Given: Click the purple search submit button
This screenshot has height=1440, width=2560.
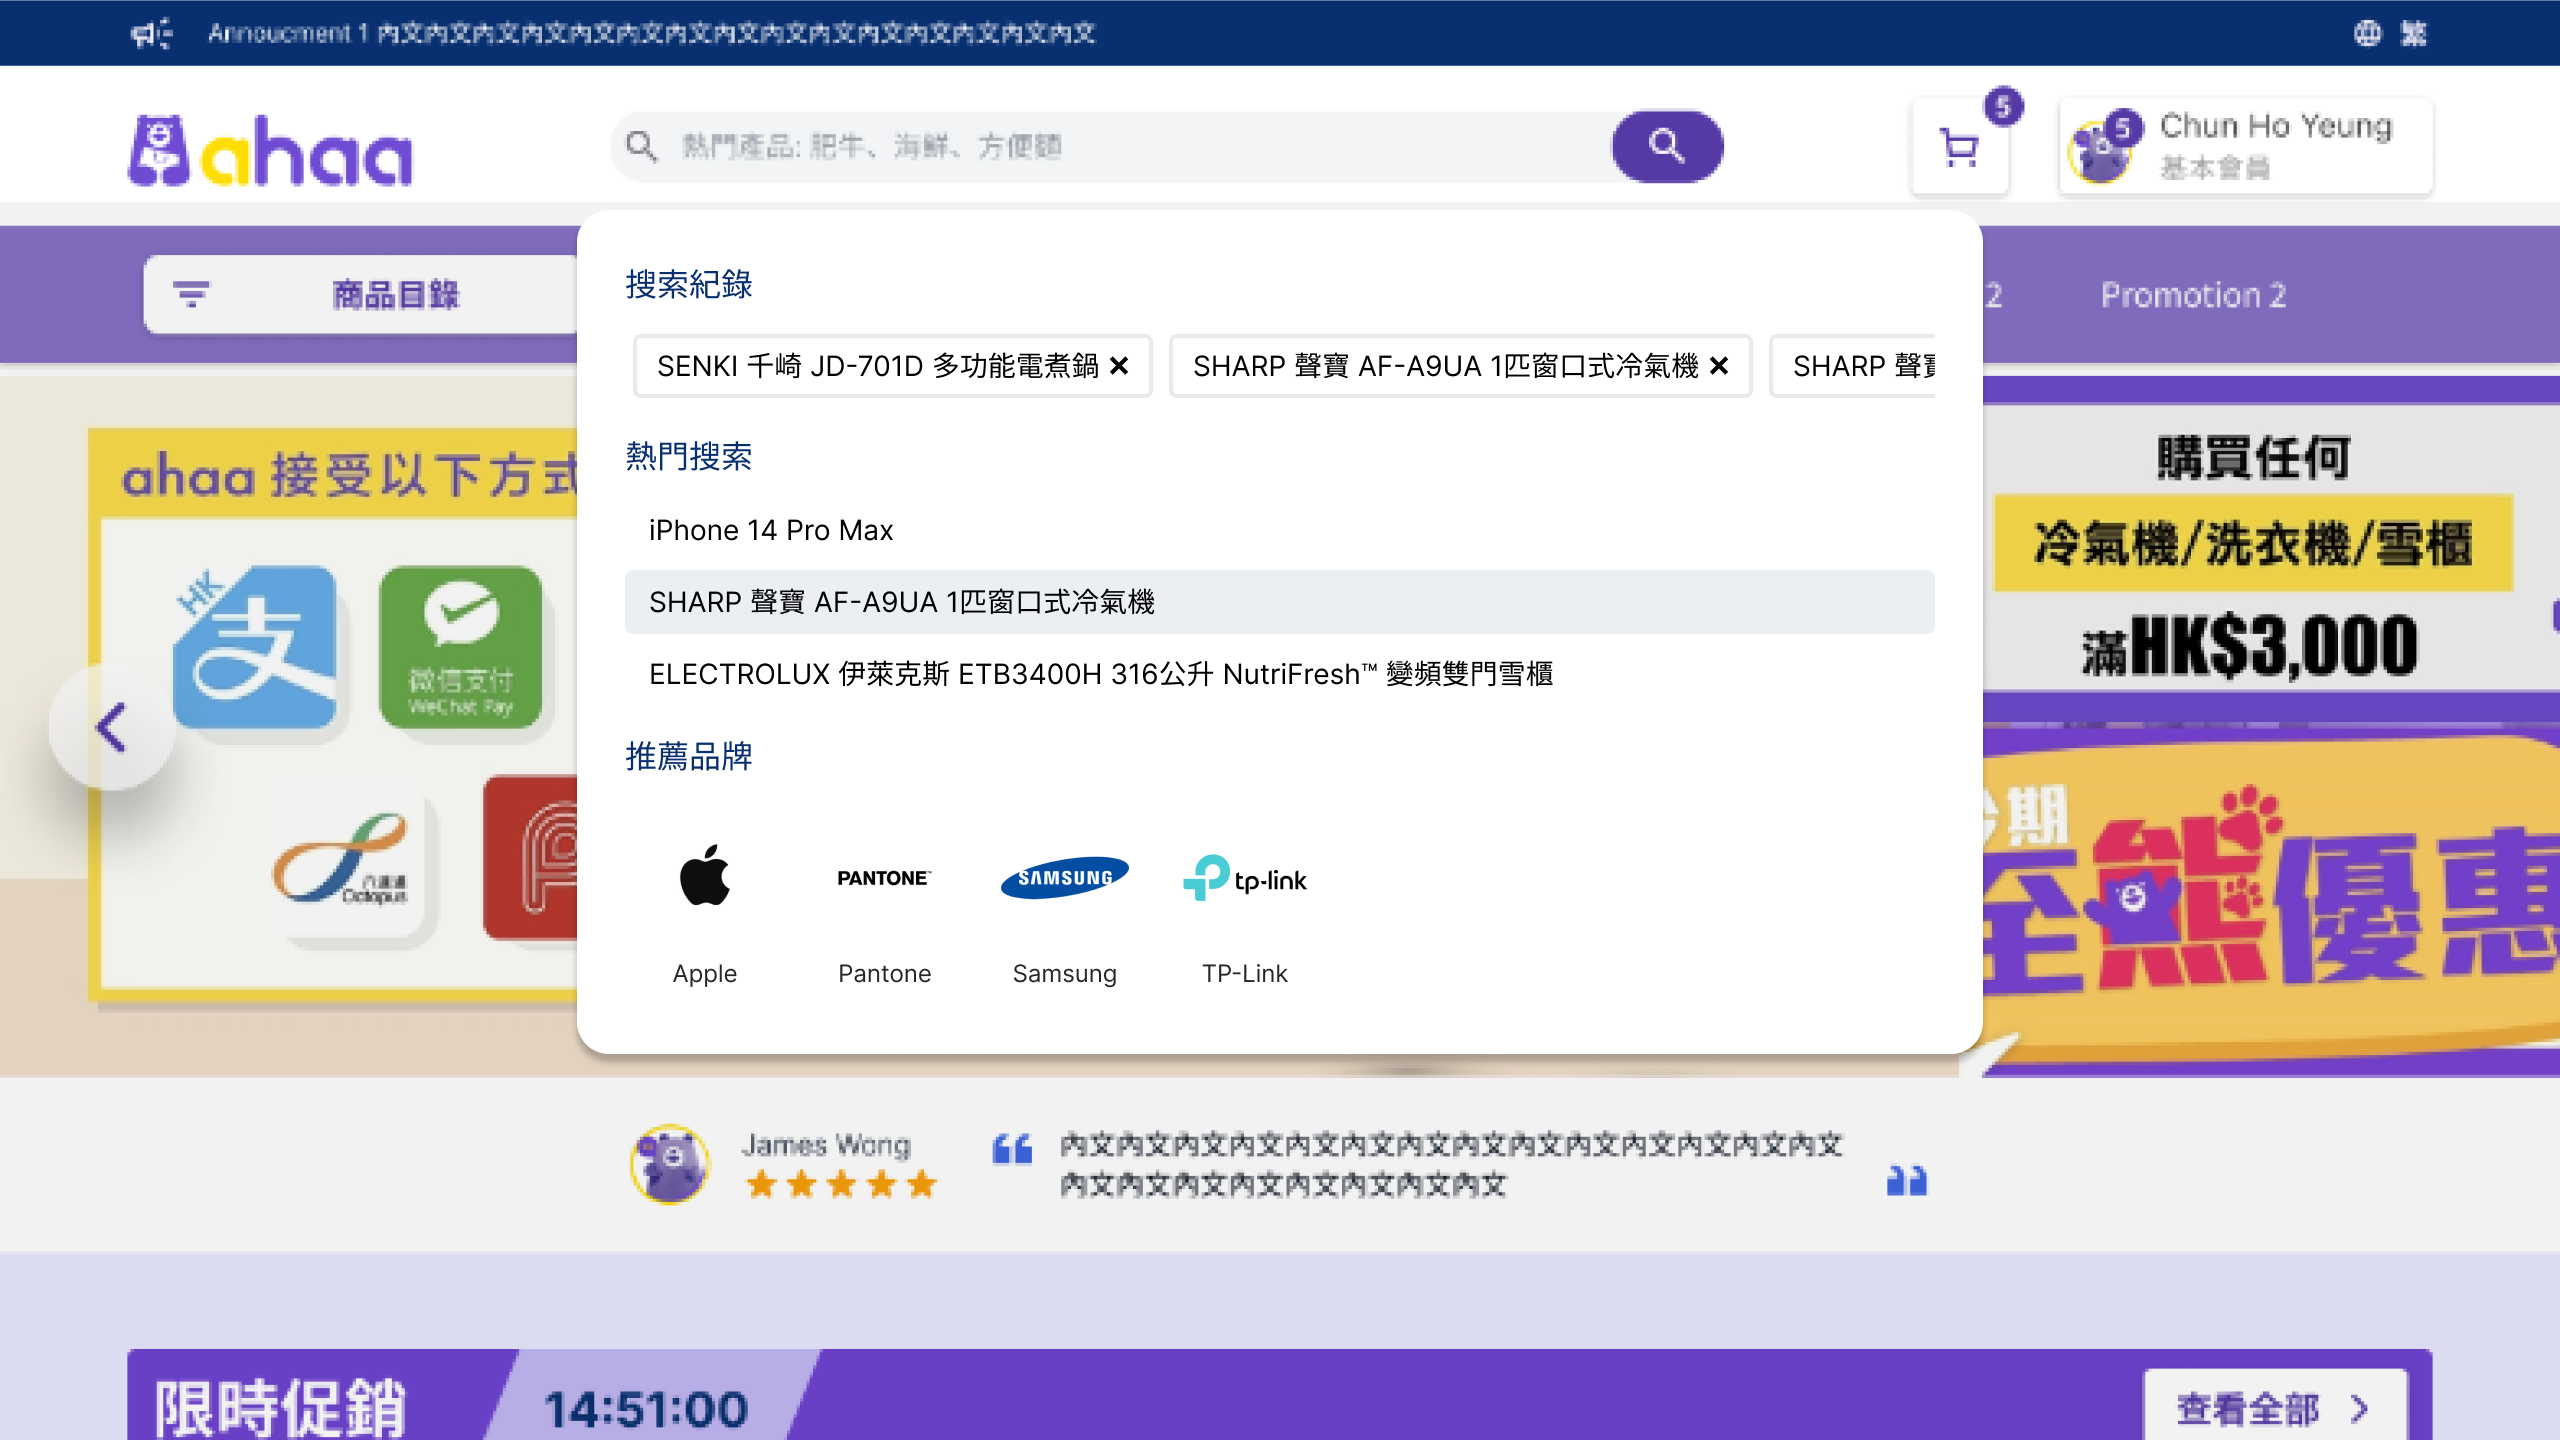Looking at the screenshot, I should point(1666,147).
